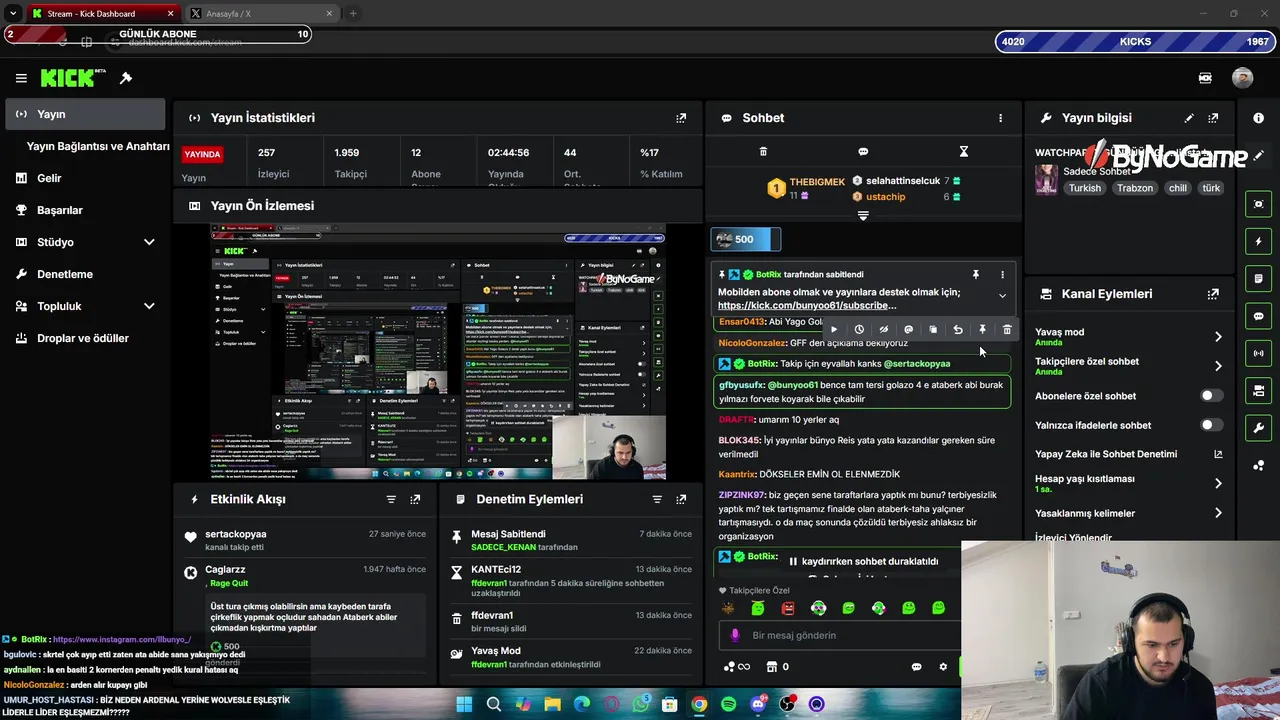
Task: Expand the pinned message with its chevron
Action: [1002, 296]
